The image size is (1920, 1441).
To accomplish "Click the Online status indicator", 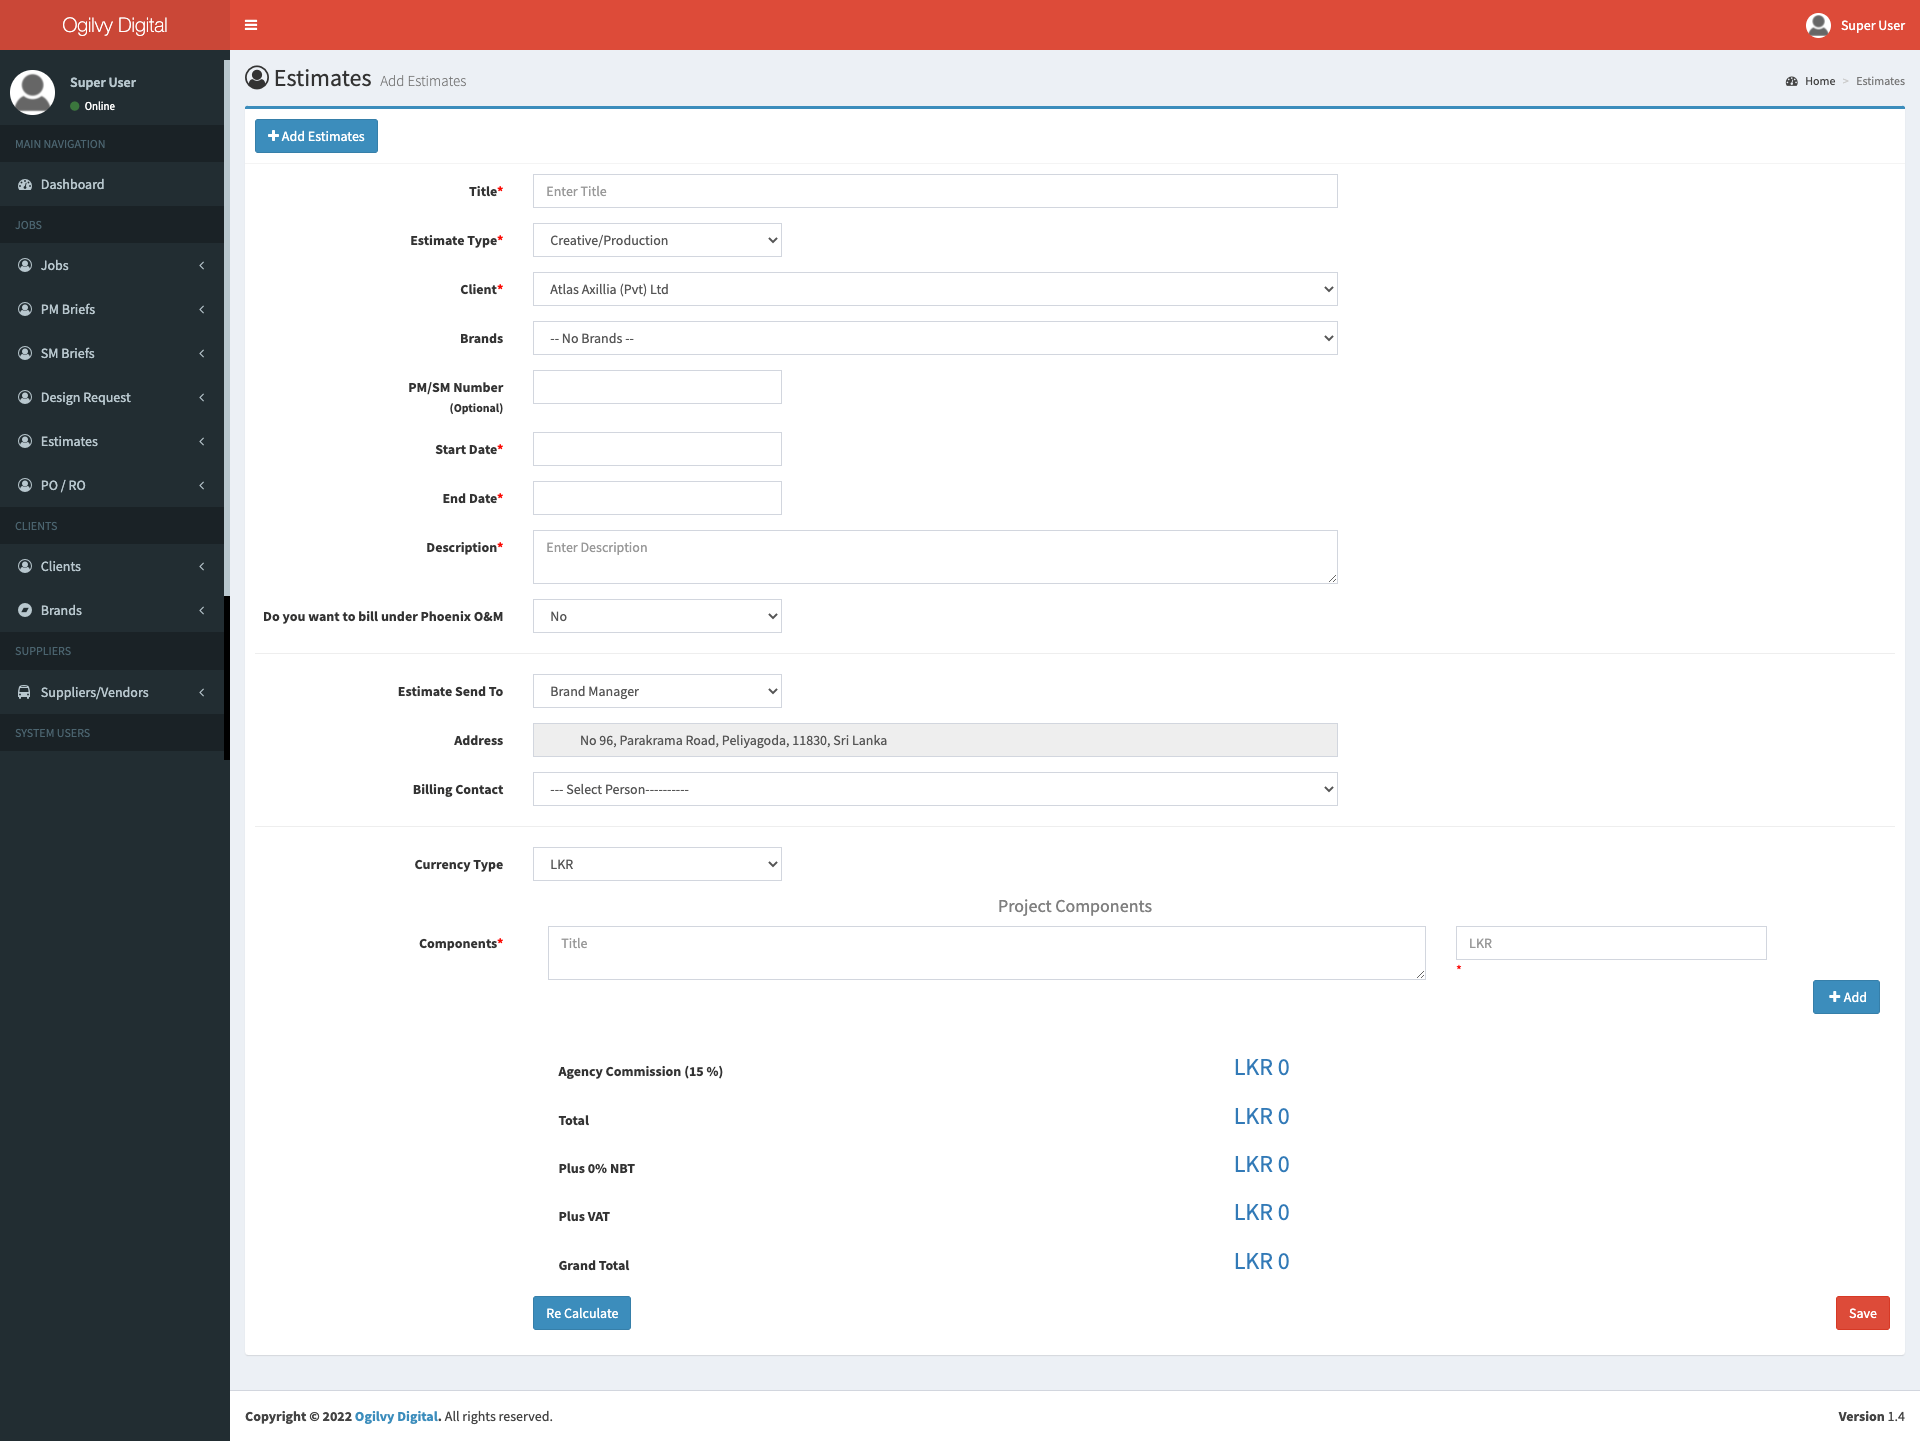I will (x=93, y=106).
